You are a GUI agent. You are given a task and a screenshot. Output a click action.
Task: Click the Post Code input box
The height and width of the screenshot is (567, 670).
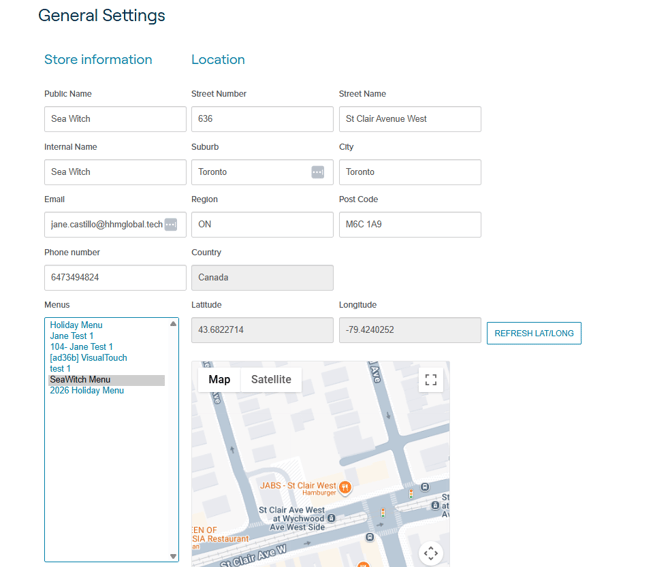click(x=410, y=225)
